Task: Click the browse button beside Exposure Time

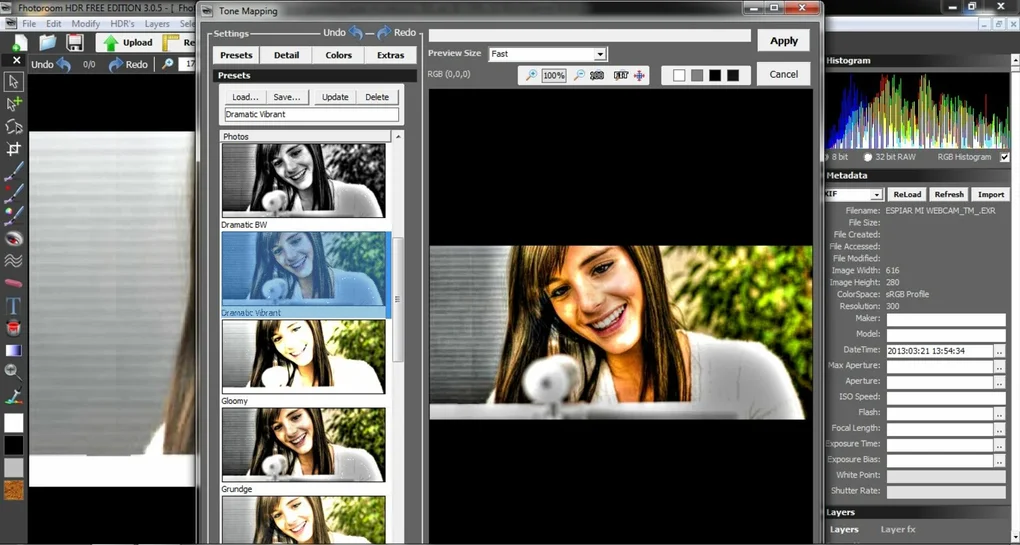Action: (x=1000, y=445)
